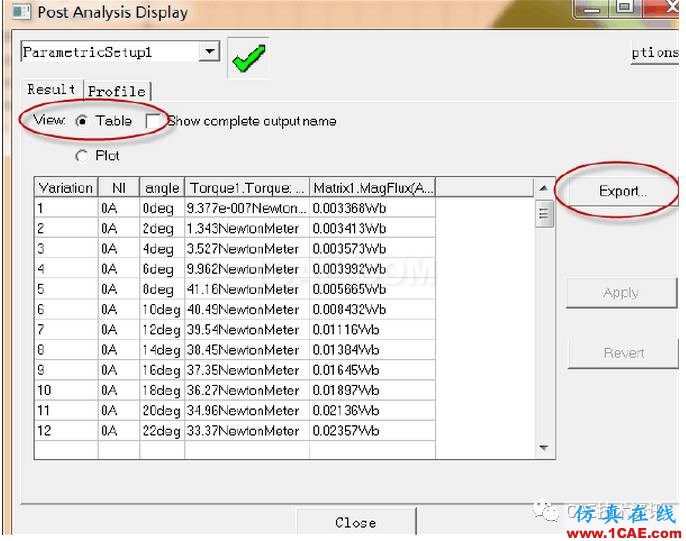Image resolution: width=686 pixels, height=541 pixels.
Task: Select the 0.008432Wb flux cell
Action: tap(372, 309)
